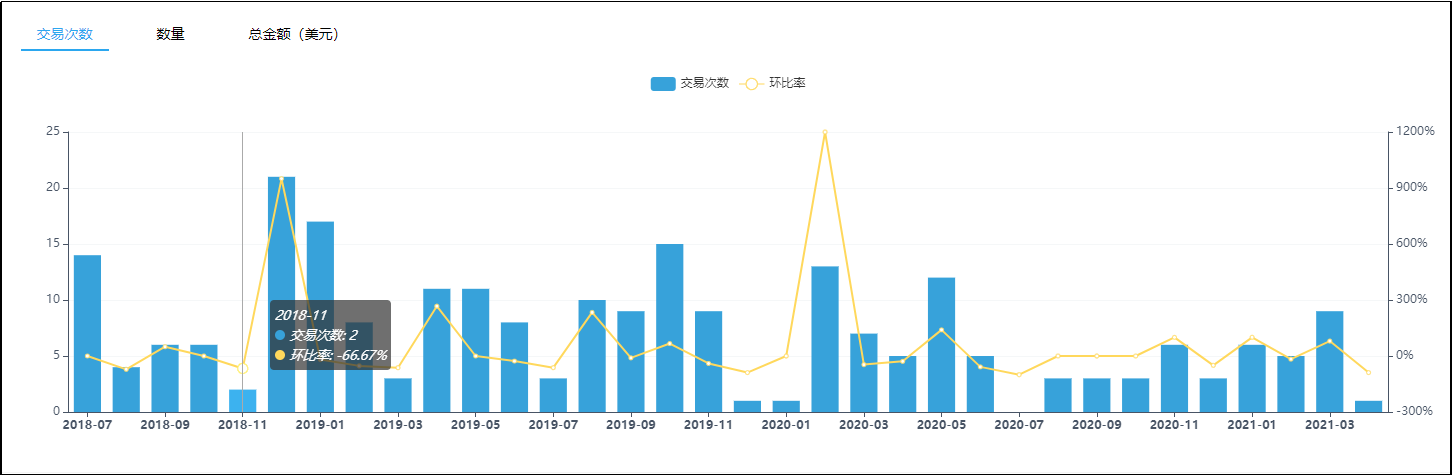Click the 2019-01 x-axis label
The height and width of the screenshot is (475, 1452).
coord(320,425)
